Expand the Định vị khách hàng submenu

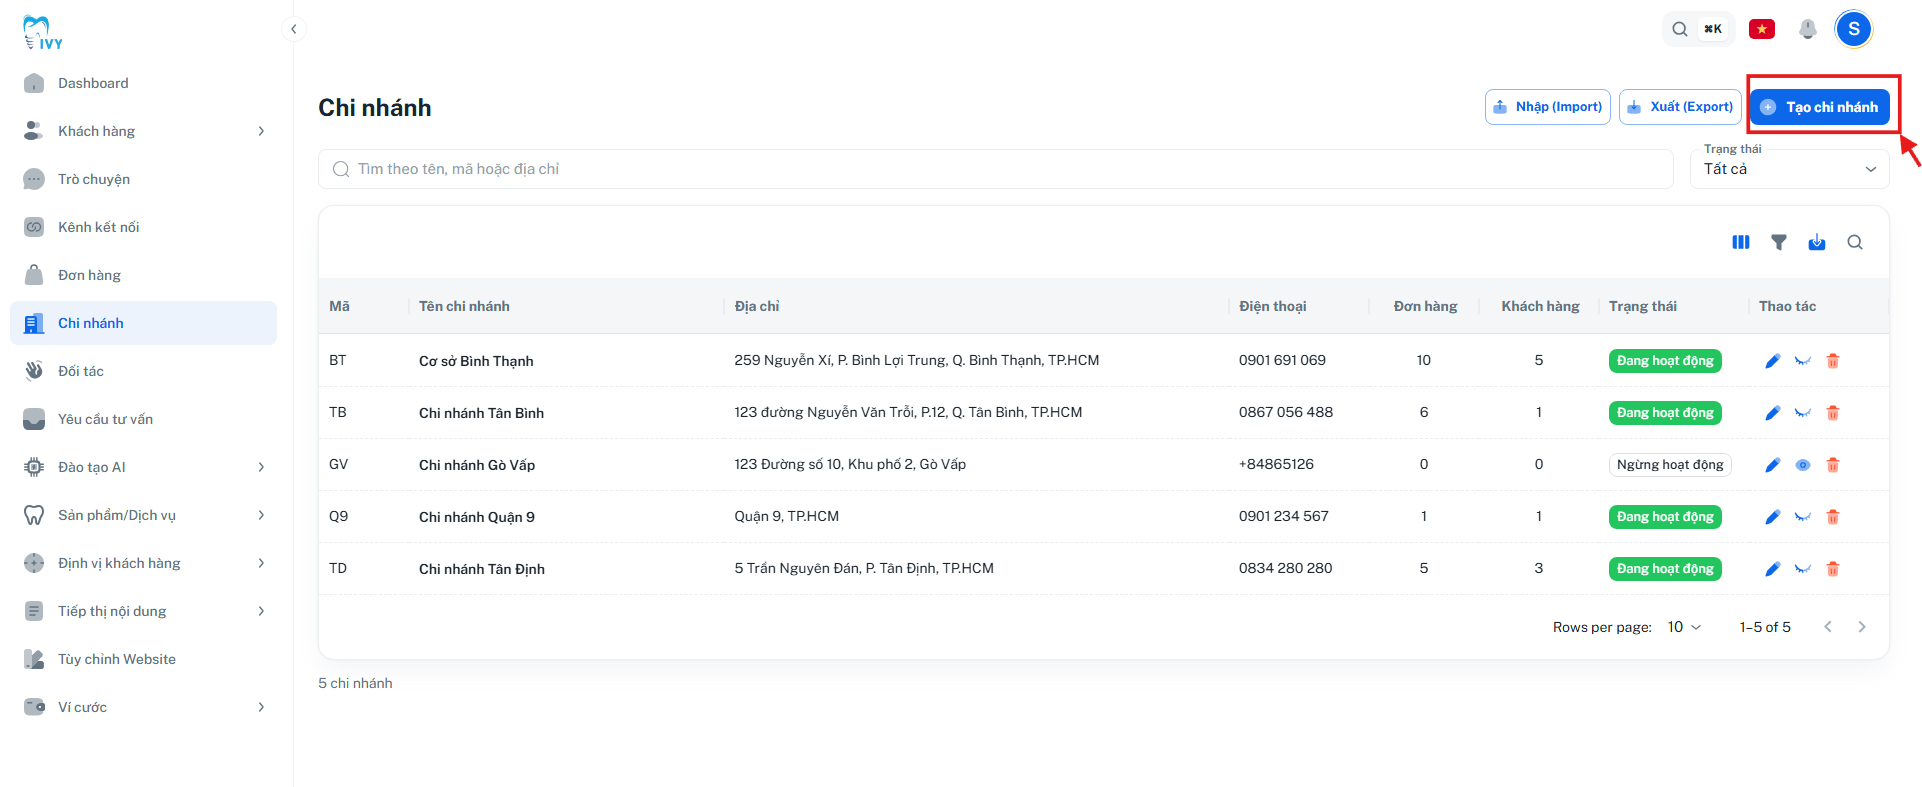pyautogui.click(x=261, y=563)
